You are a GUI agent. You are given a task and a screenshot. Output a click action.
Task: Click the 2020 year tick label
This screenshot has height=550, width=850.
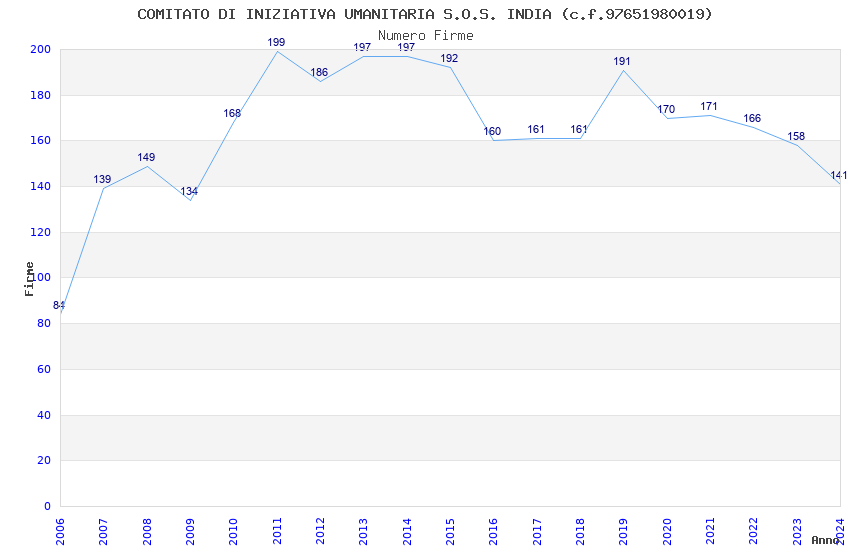coord(666,530)
